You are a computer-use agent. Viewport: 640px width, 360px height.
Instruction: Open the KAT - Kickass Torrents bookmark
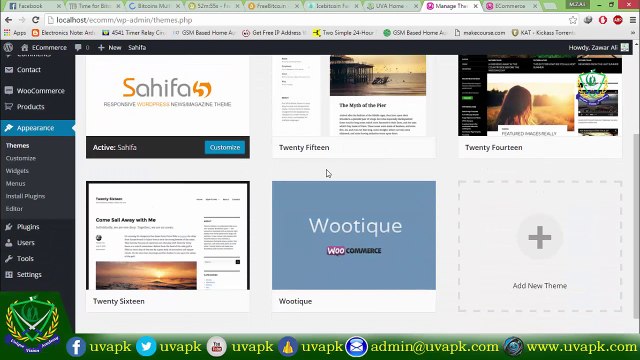pyautogui.click(x=543, y=33)
